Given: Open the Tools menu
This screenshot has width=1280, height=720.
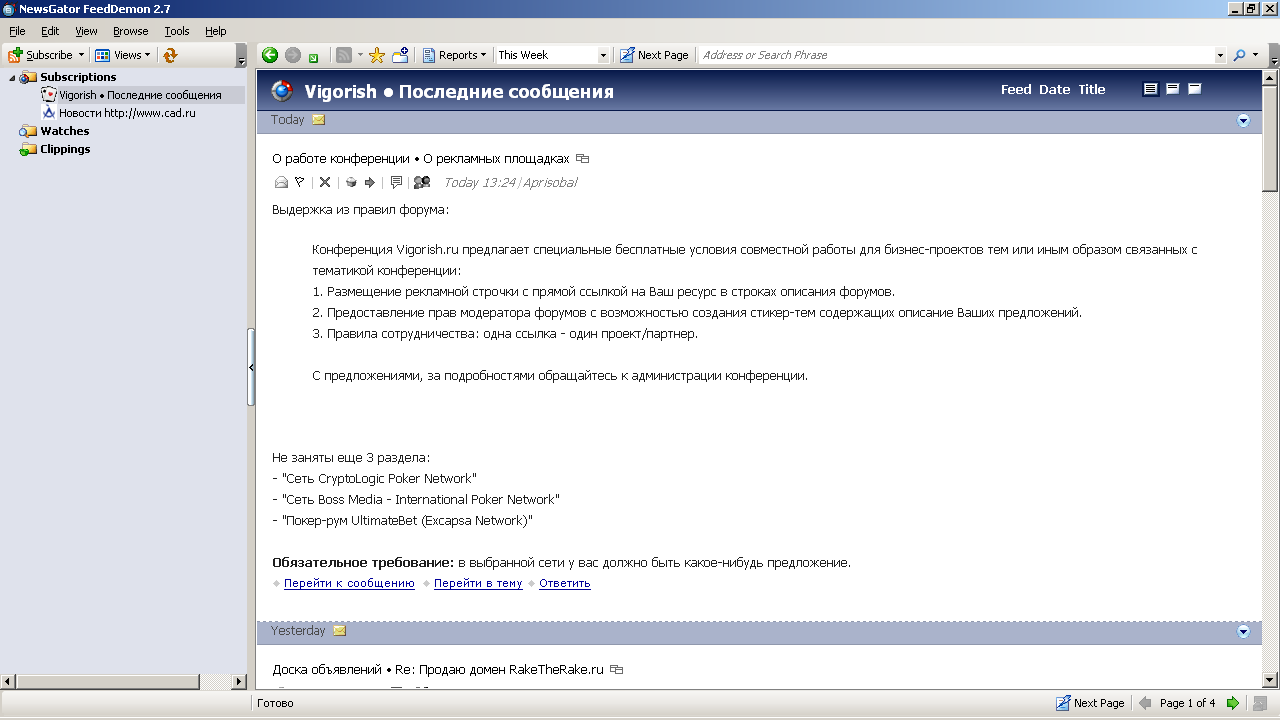Looking at the screenshot, I should [177, 31].
